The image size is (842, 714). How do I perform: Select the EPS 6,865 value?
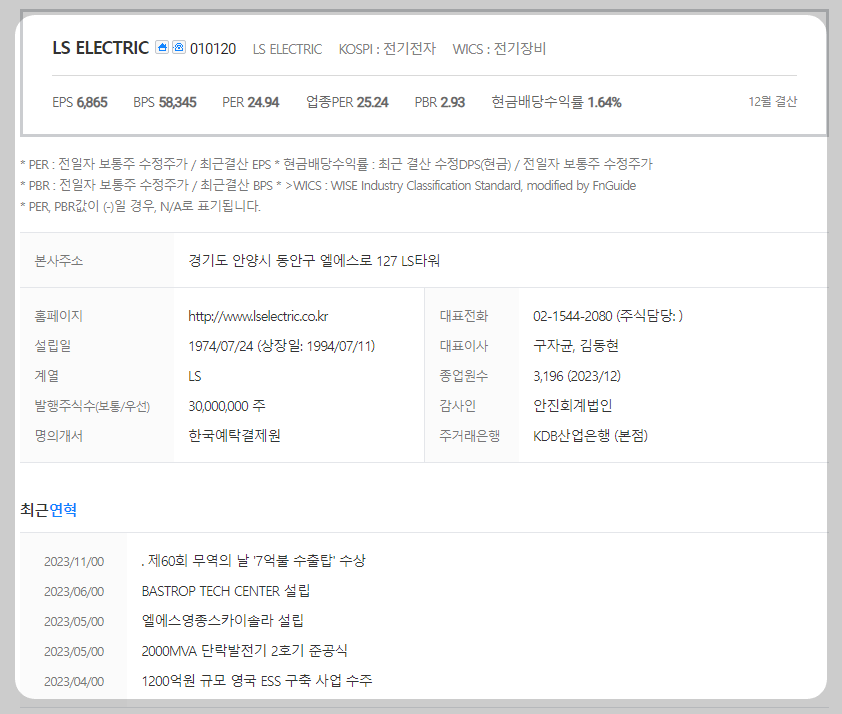pyautogui.click(x=79, y=102)
